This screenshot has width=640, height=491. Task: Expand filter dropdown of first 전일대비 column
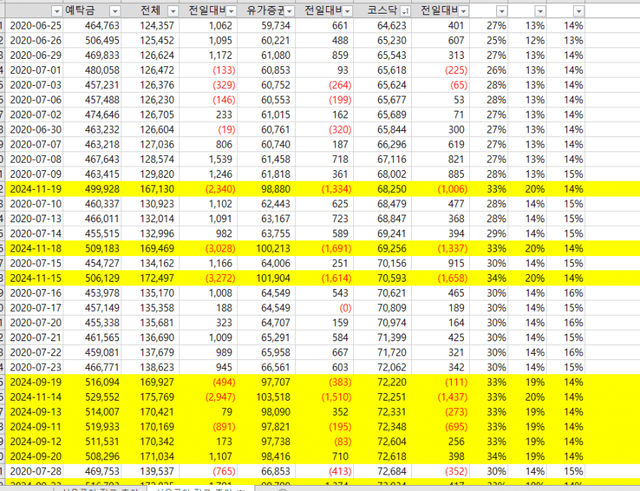point(229,8)
